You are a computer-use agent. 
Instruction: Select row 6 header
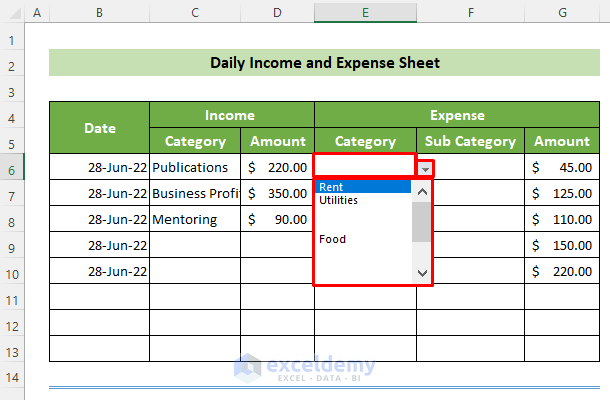pos(12,168)
